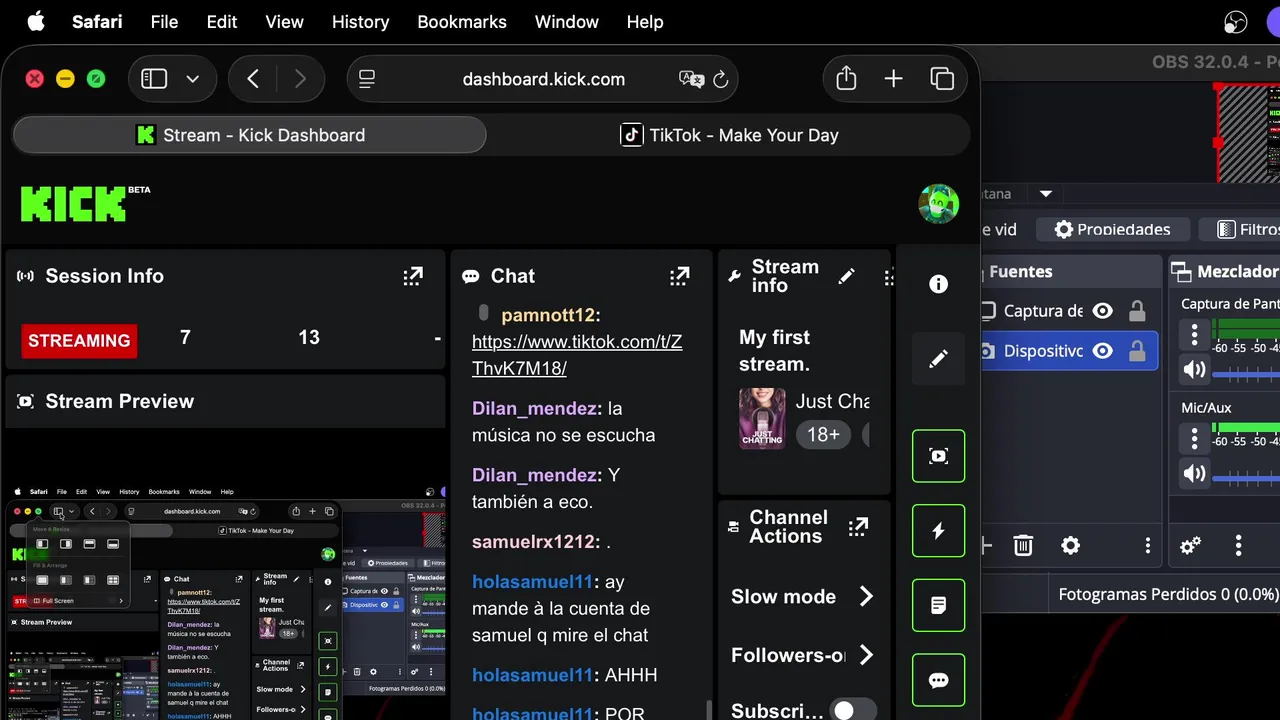Go back to previous page in Safari
Viewport: 1280px width, 720px height.
[x=253, y=79]
